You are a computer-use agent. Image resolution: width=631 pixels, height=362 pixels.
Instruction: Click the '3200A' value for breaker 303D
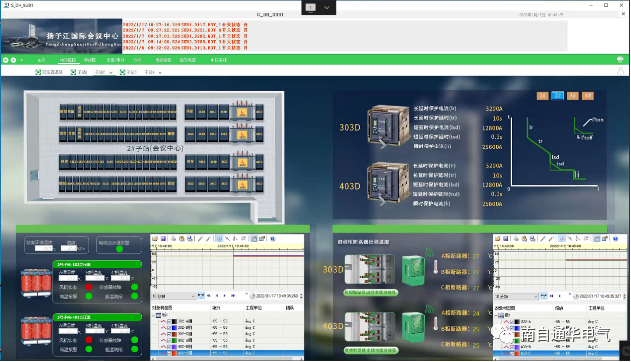pyautogui.click(x=494, y=109)
